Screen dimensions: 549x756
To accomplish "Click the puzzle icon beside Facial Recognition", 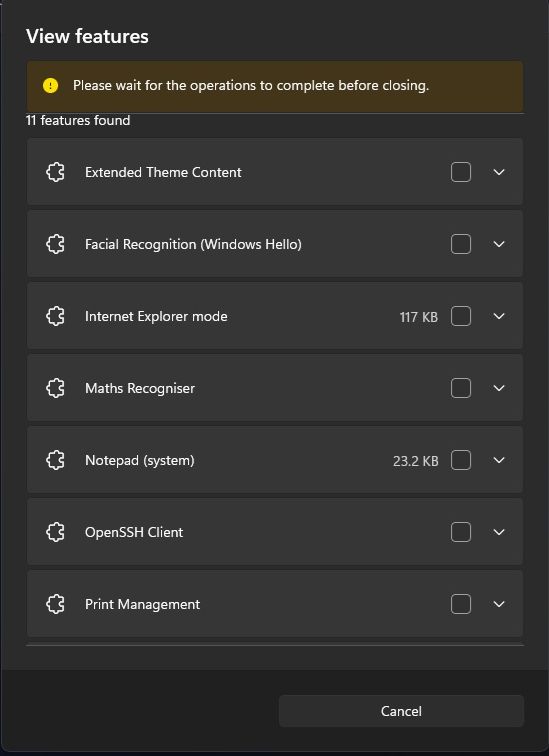I will 55,244.
